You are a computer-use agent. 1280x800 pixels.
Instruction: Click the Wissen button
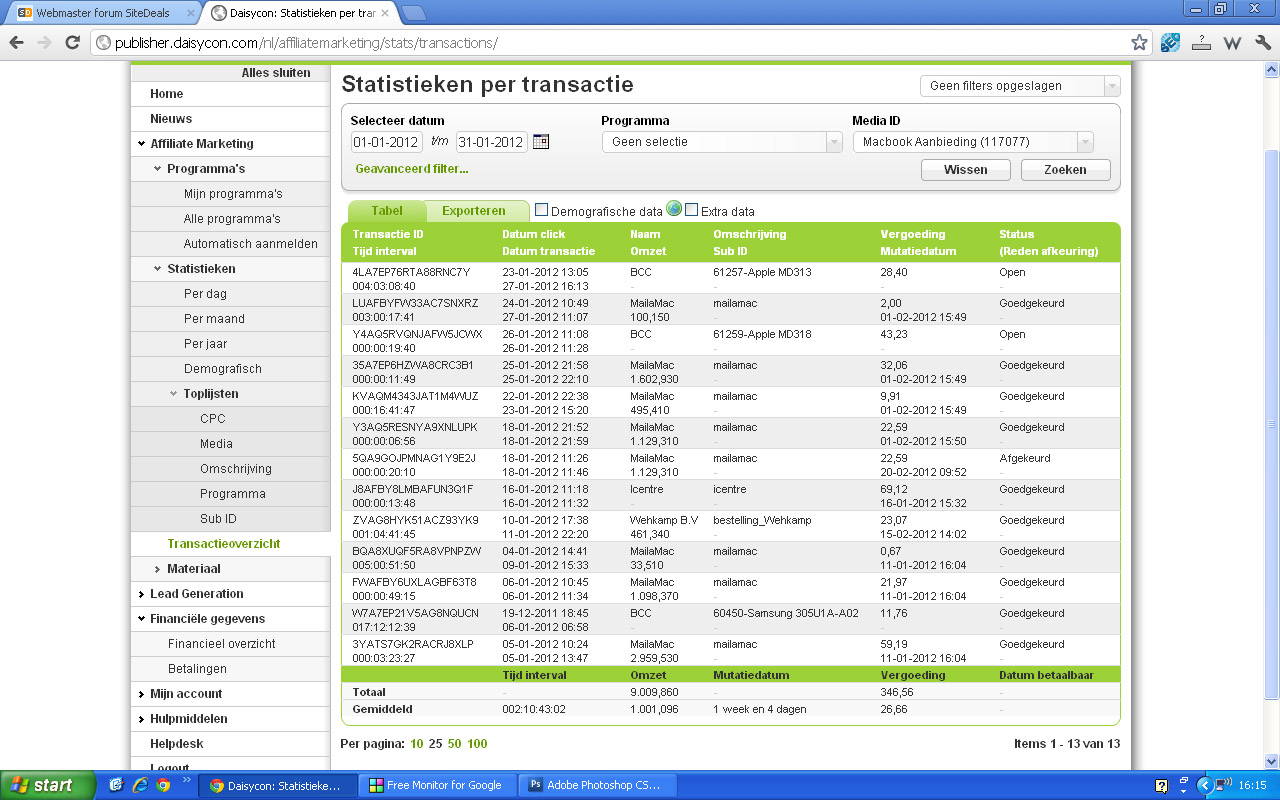point(966,170)
